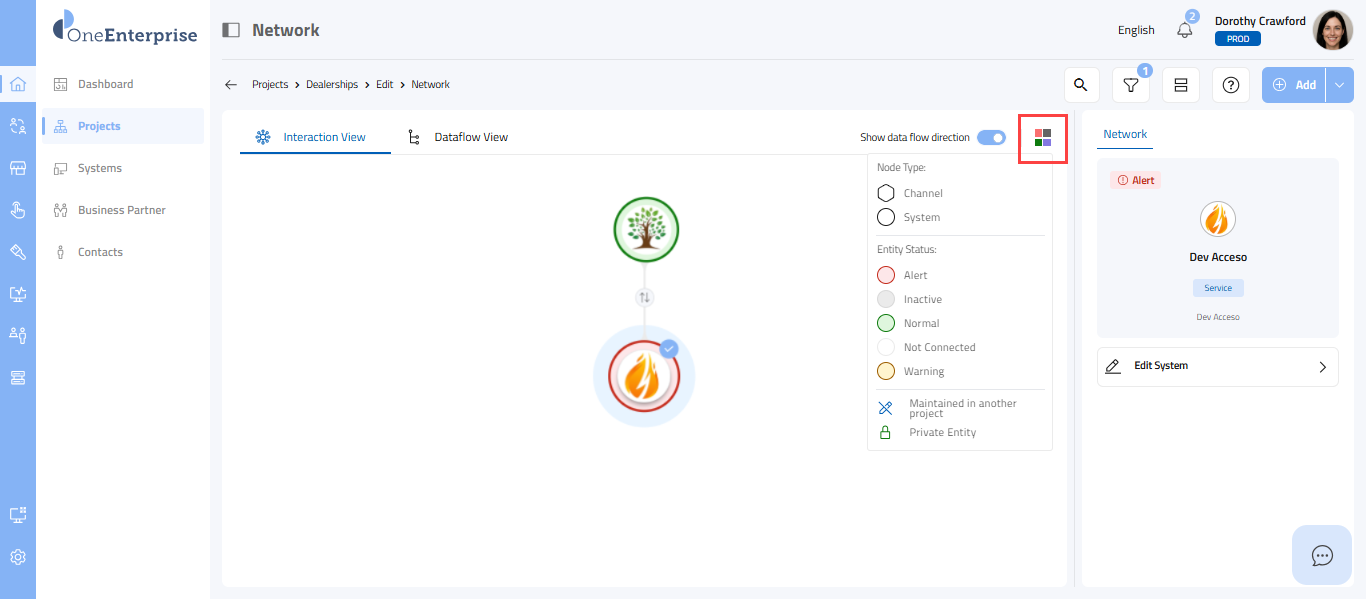The image size is (1366, 599).
Task: Open Systems in the sidebar menu
Action: coord(100,168)
